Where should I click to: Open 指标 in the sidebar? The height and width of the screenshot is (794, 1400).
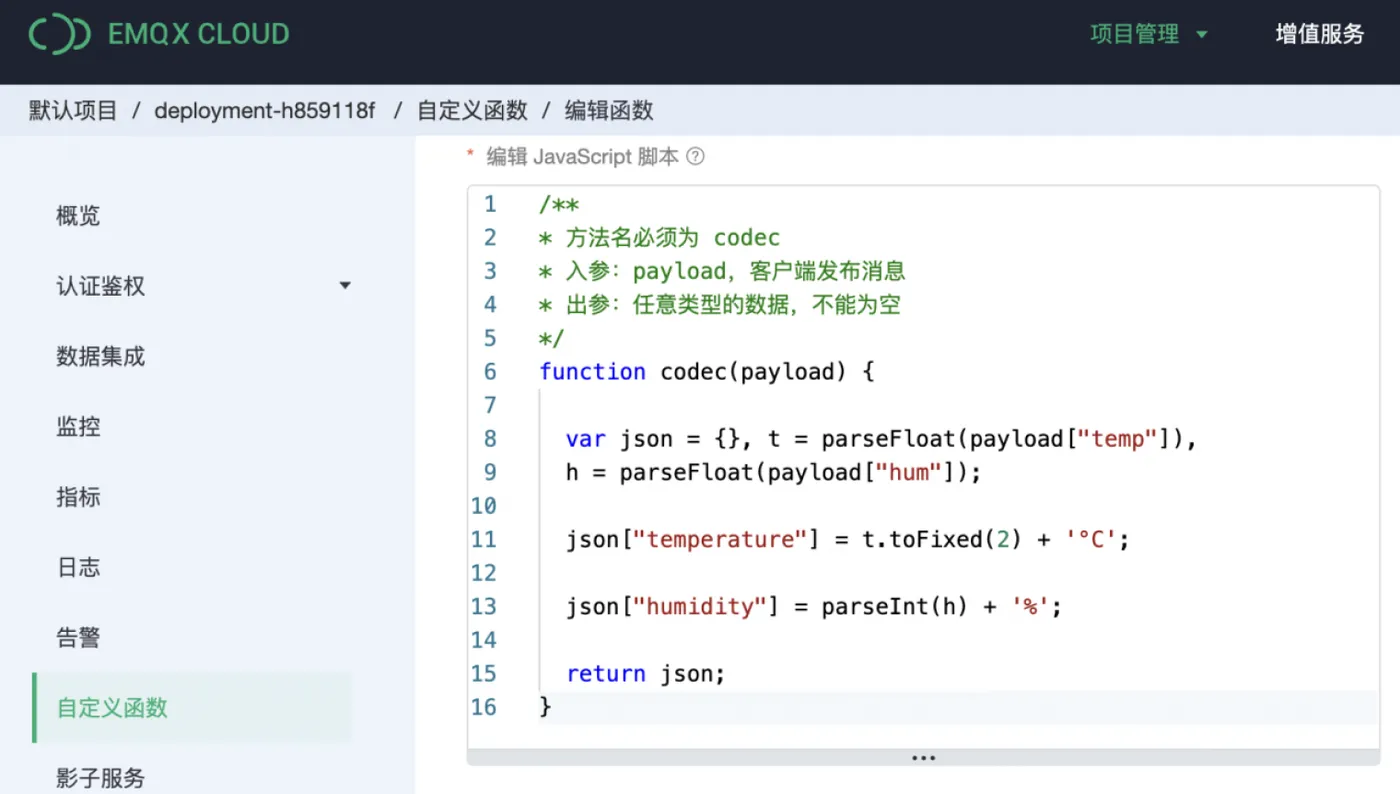click(78, 497)
